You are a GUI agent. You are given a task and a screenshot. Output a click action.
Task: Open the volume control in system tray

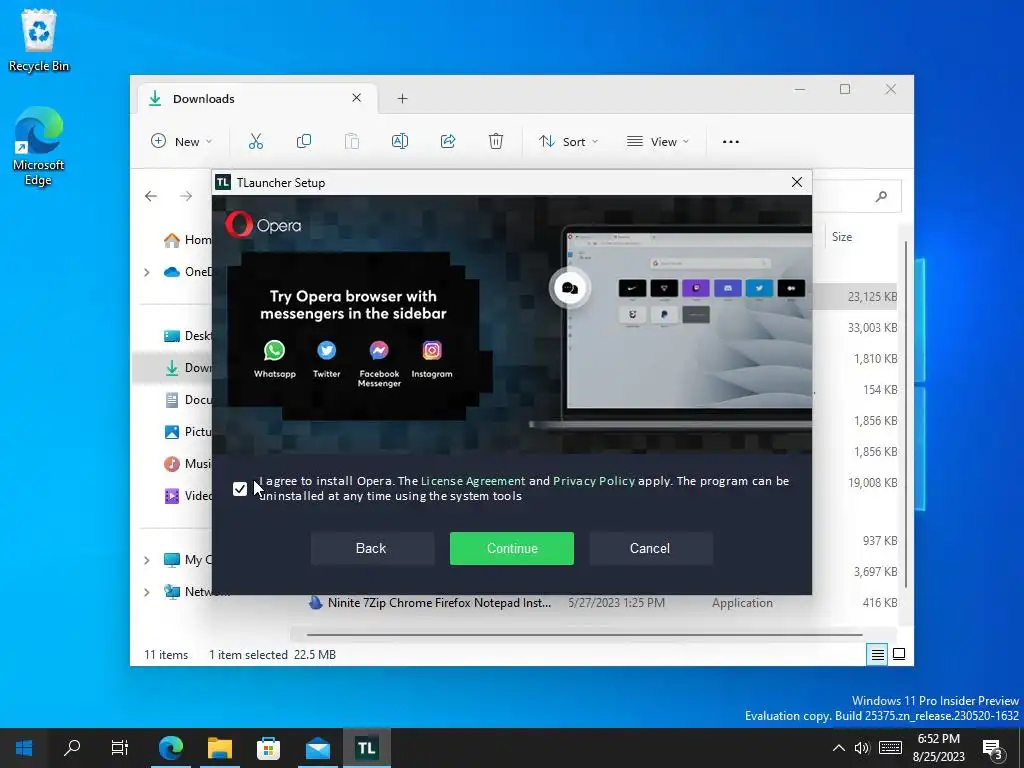862,748
